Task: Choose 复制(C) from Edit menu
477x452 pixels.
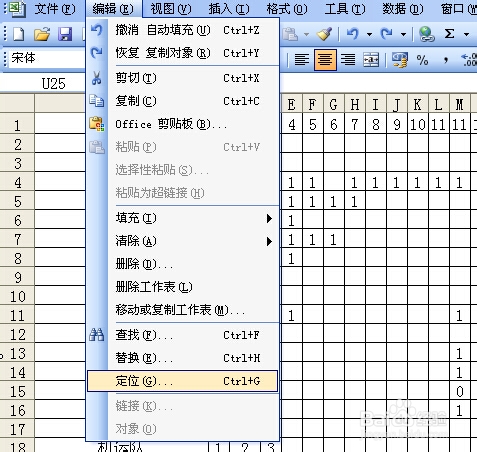Action: pos(183,101)
